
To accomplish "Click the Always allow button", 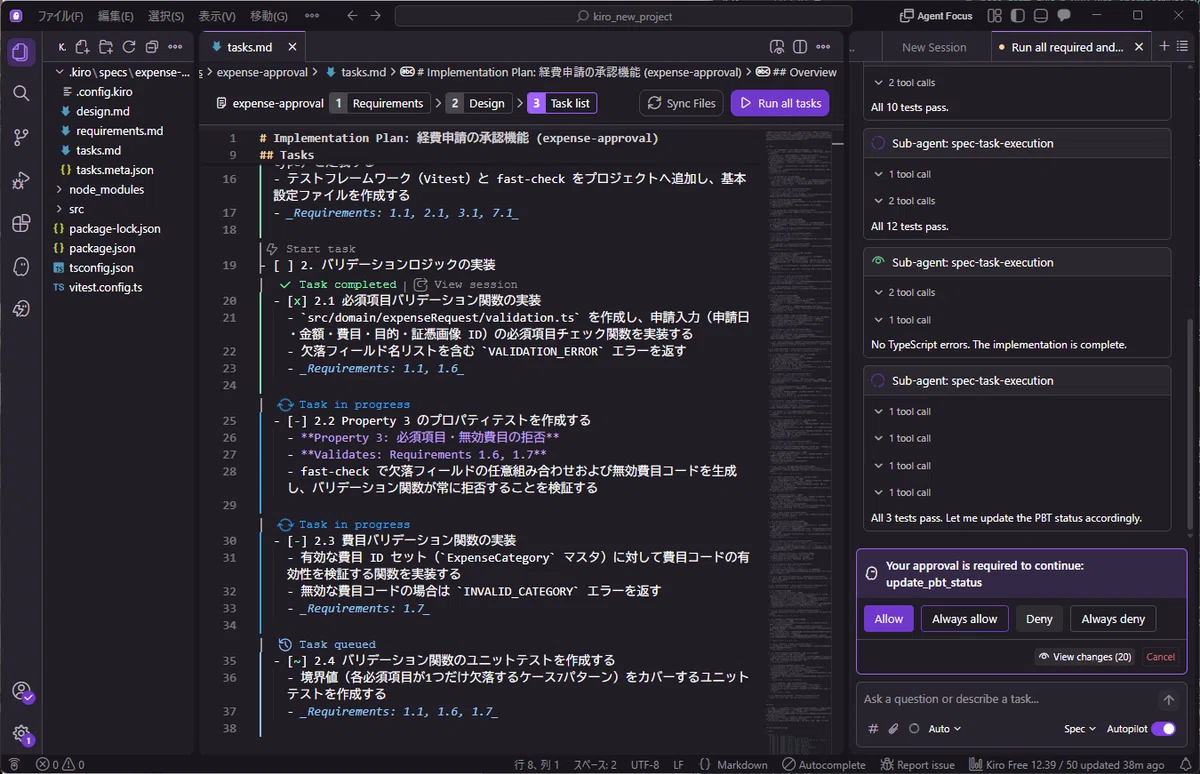I will (965, 619).
